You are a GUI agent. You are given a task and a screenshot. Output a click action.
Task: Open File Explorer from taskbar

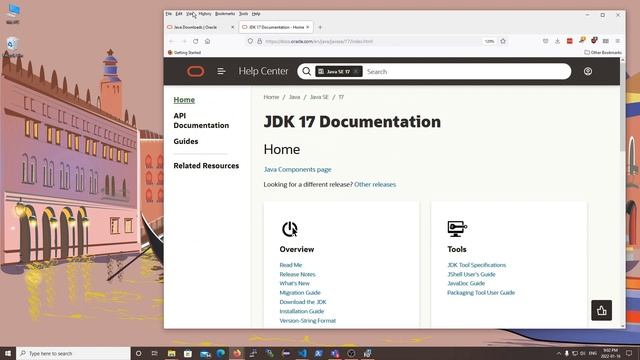coord(171,353)
